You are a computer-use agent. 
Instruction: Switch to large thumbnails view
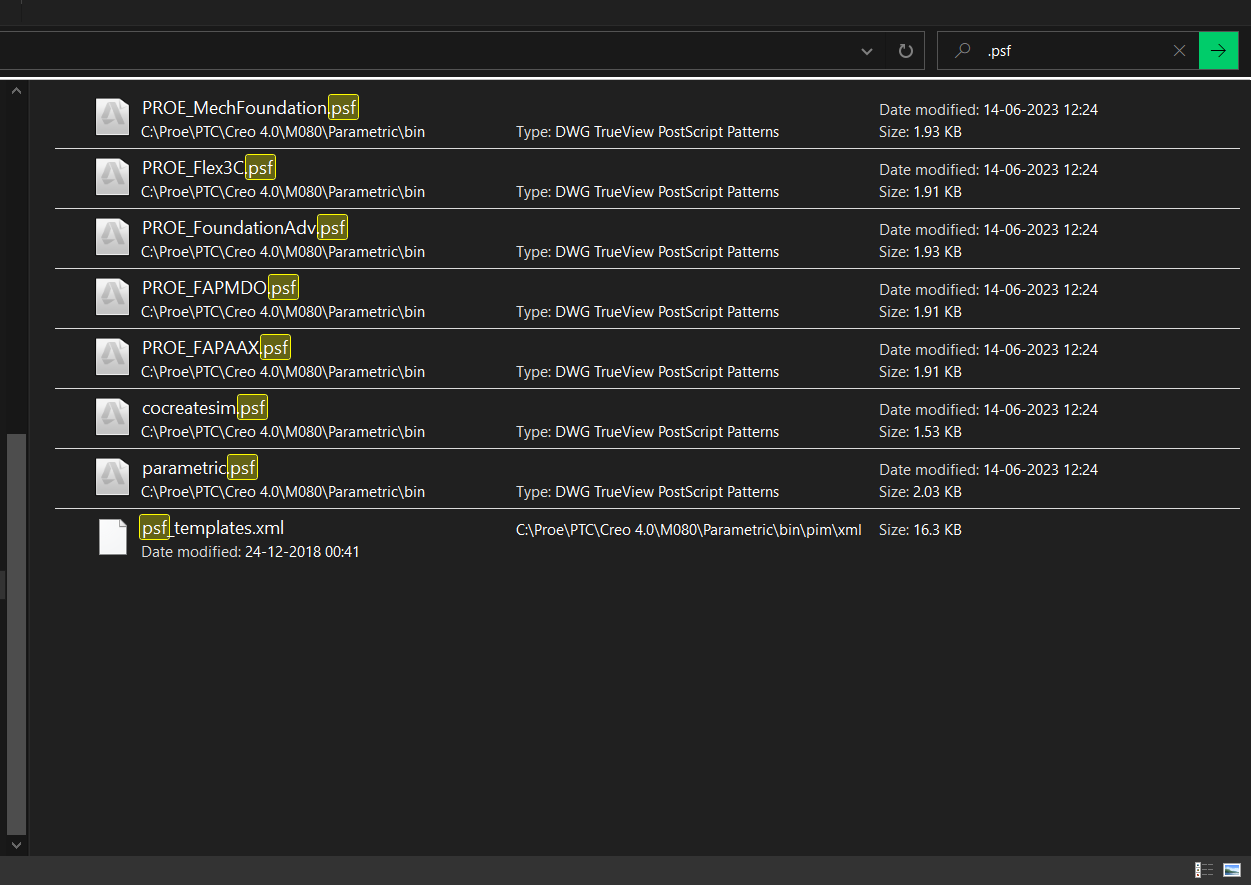tap(1233, 870)
